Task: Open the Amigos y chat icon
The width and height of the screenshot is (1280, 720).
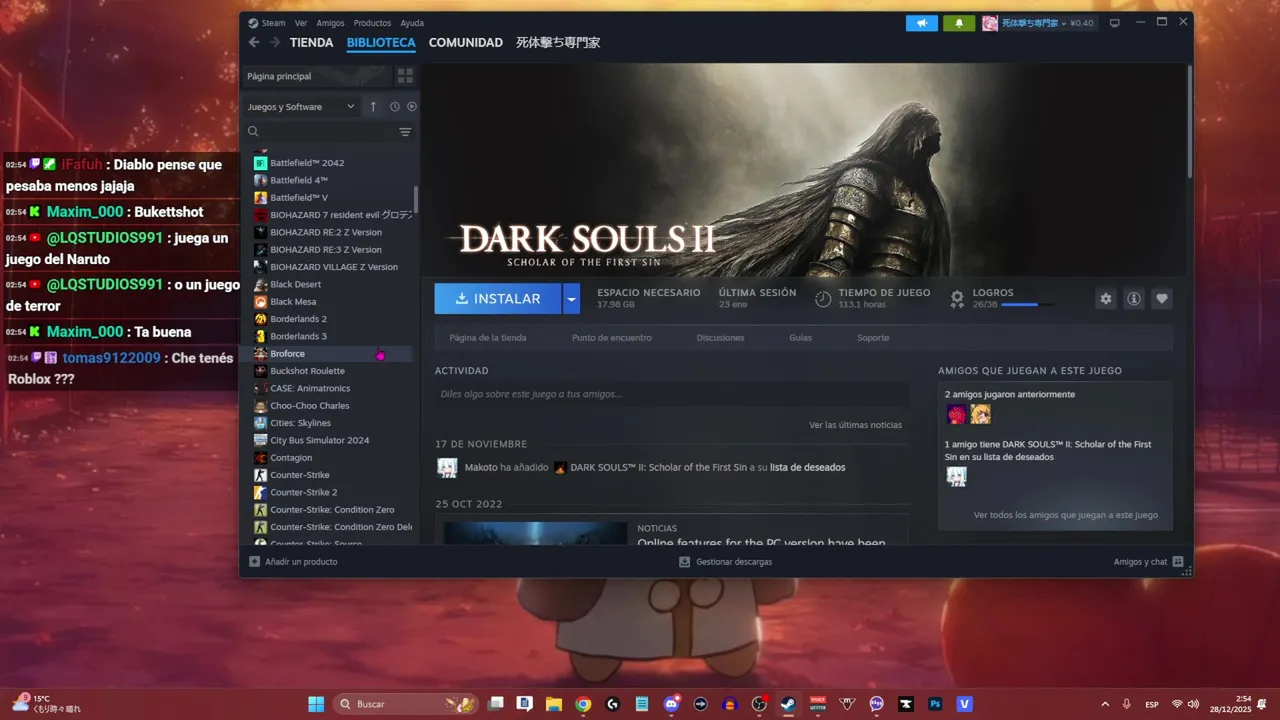Action: click(1178, 562)
